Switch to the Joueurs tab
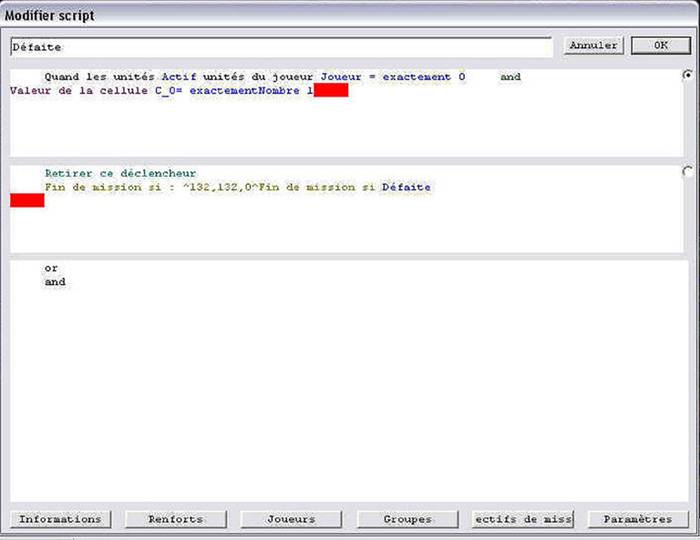 [291, 519]
